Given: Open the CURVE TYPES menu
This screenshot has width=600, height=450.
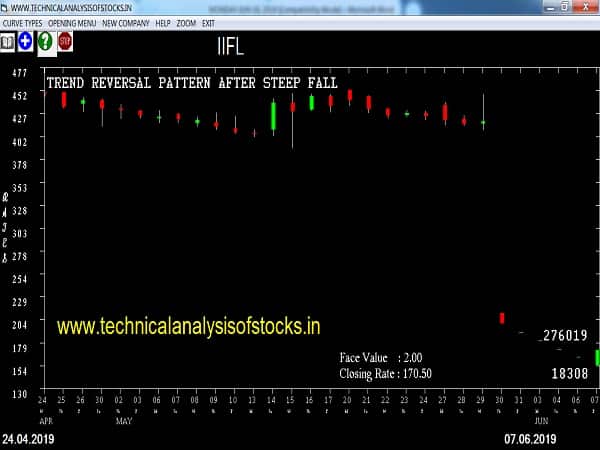Looking at the screenshot, I should (x=24, y=22).
